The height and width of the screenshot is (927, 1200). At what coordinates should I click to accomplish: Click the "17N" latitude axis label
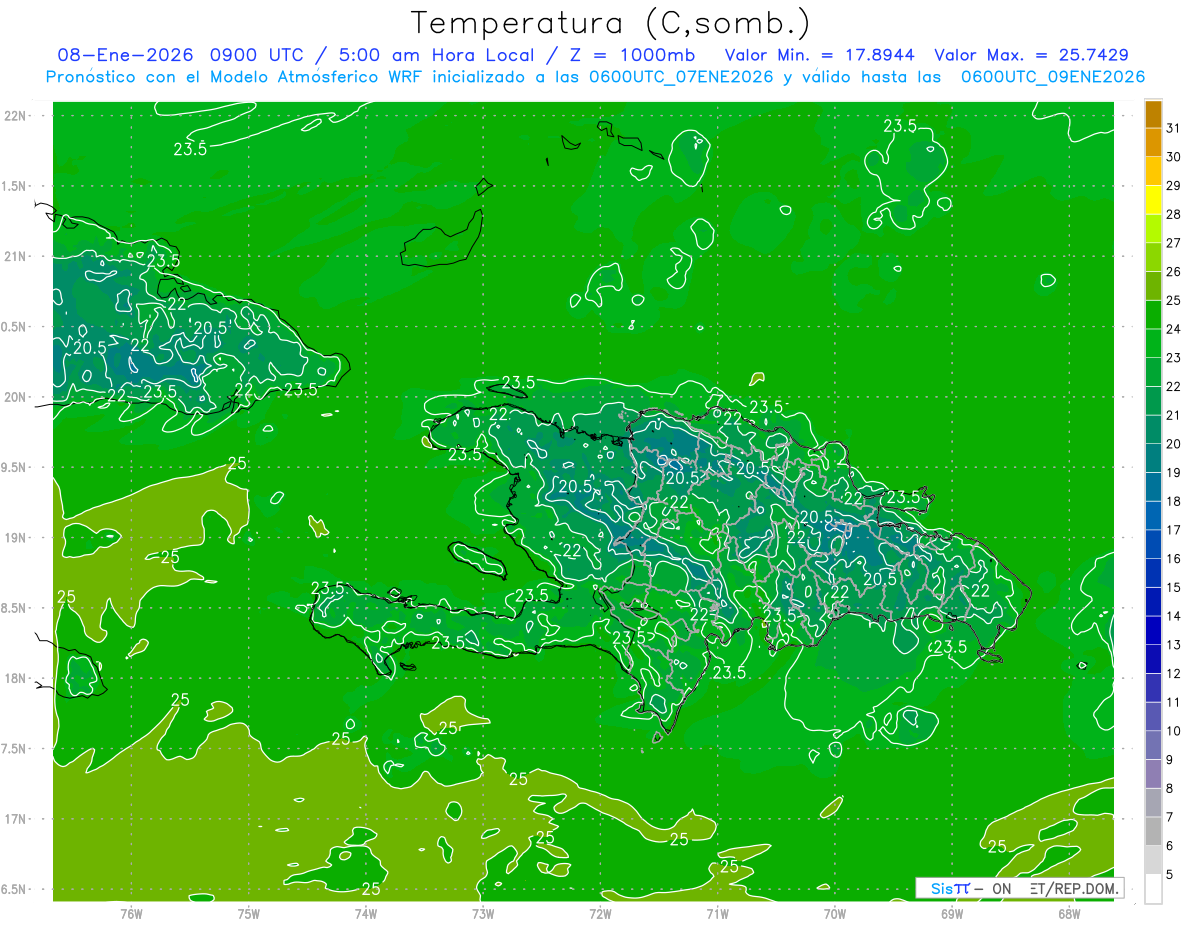(17, 819)
